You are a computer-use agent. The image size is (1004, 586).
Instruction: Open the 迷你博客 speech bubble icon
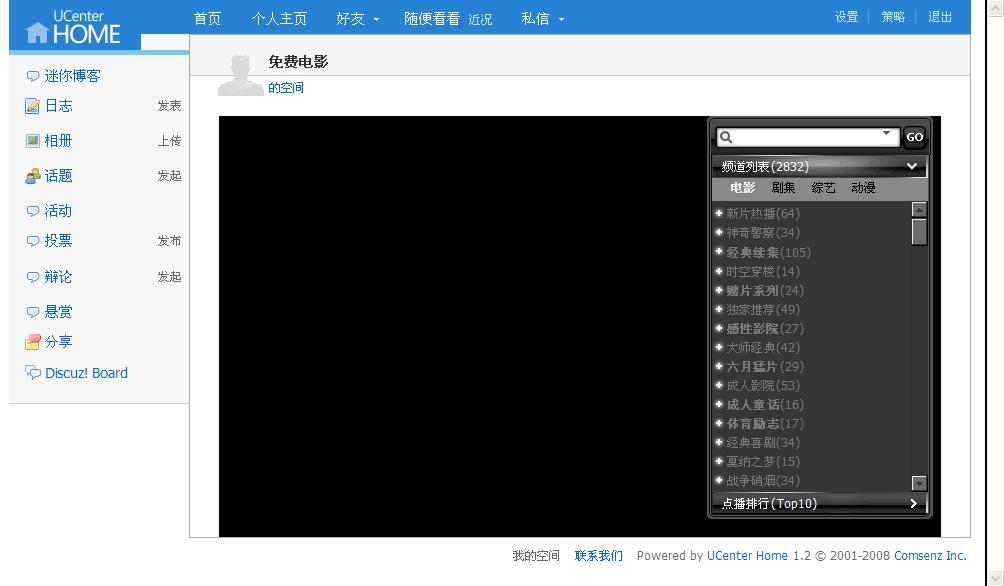point(33,76)
